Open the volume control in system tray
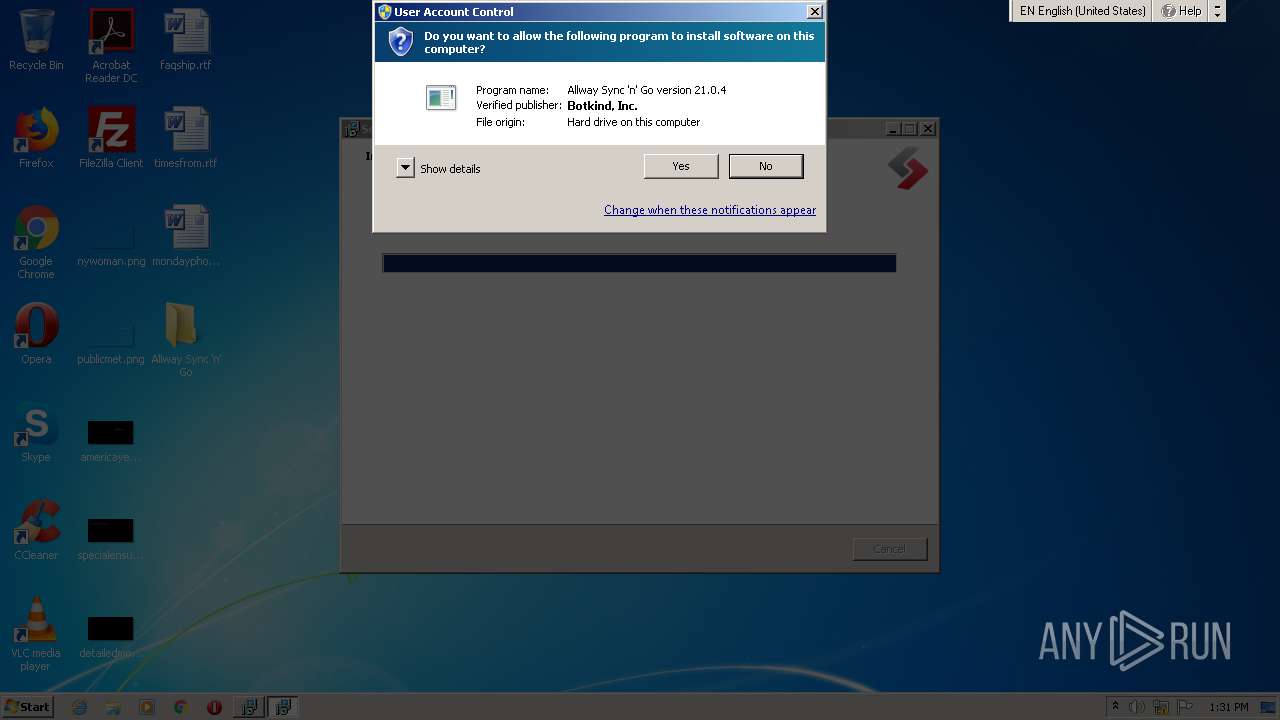Viewport: 1280px width, 720px height. pos(1137,707)
